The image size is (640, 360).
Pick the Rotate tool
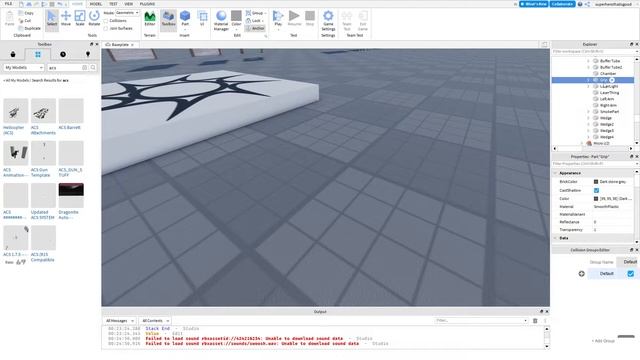[94, 18]
